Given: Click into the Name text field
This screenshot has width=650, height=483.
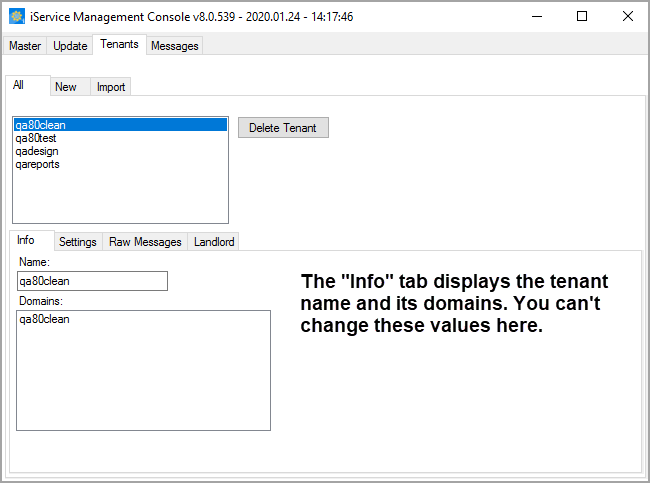Looking at the screenshot, I should coord(92,281).
